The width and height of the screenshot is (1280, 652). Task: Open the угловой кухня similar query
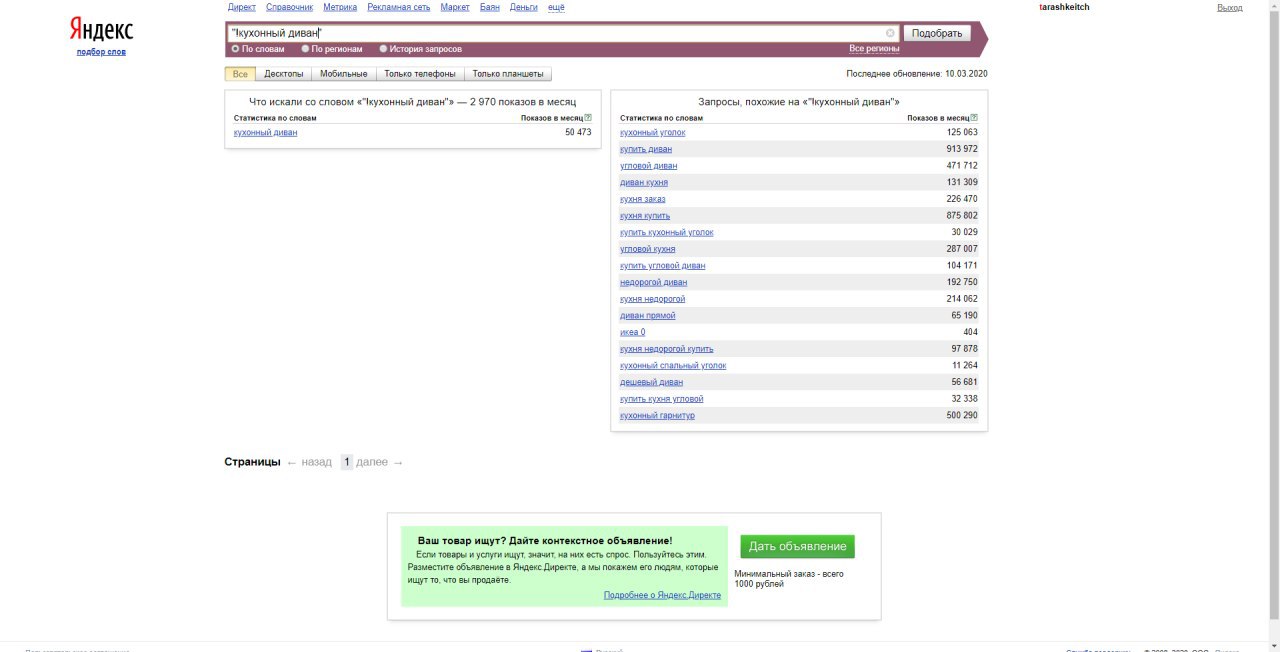click(x=648, y=249)
